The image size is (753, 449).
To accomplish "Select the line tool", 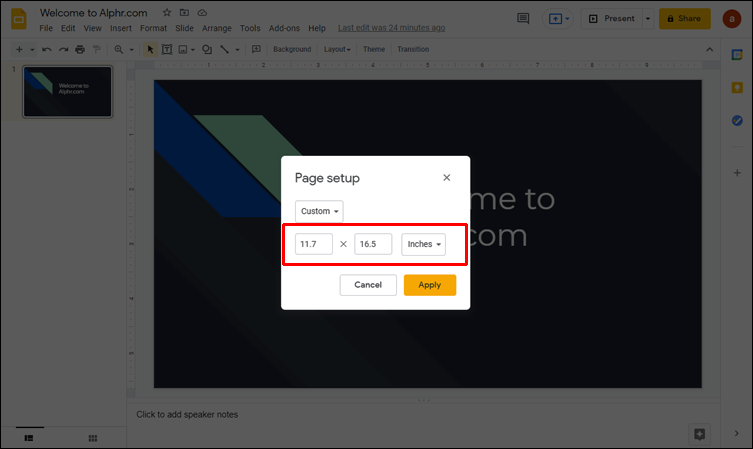I will click(224, 49).
